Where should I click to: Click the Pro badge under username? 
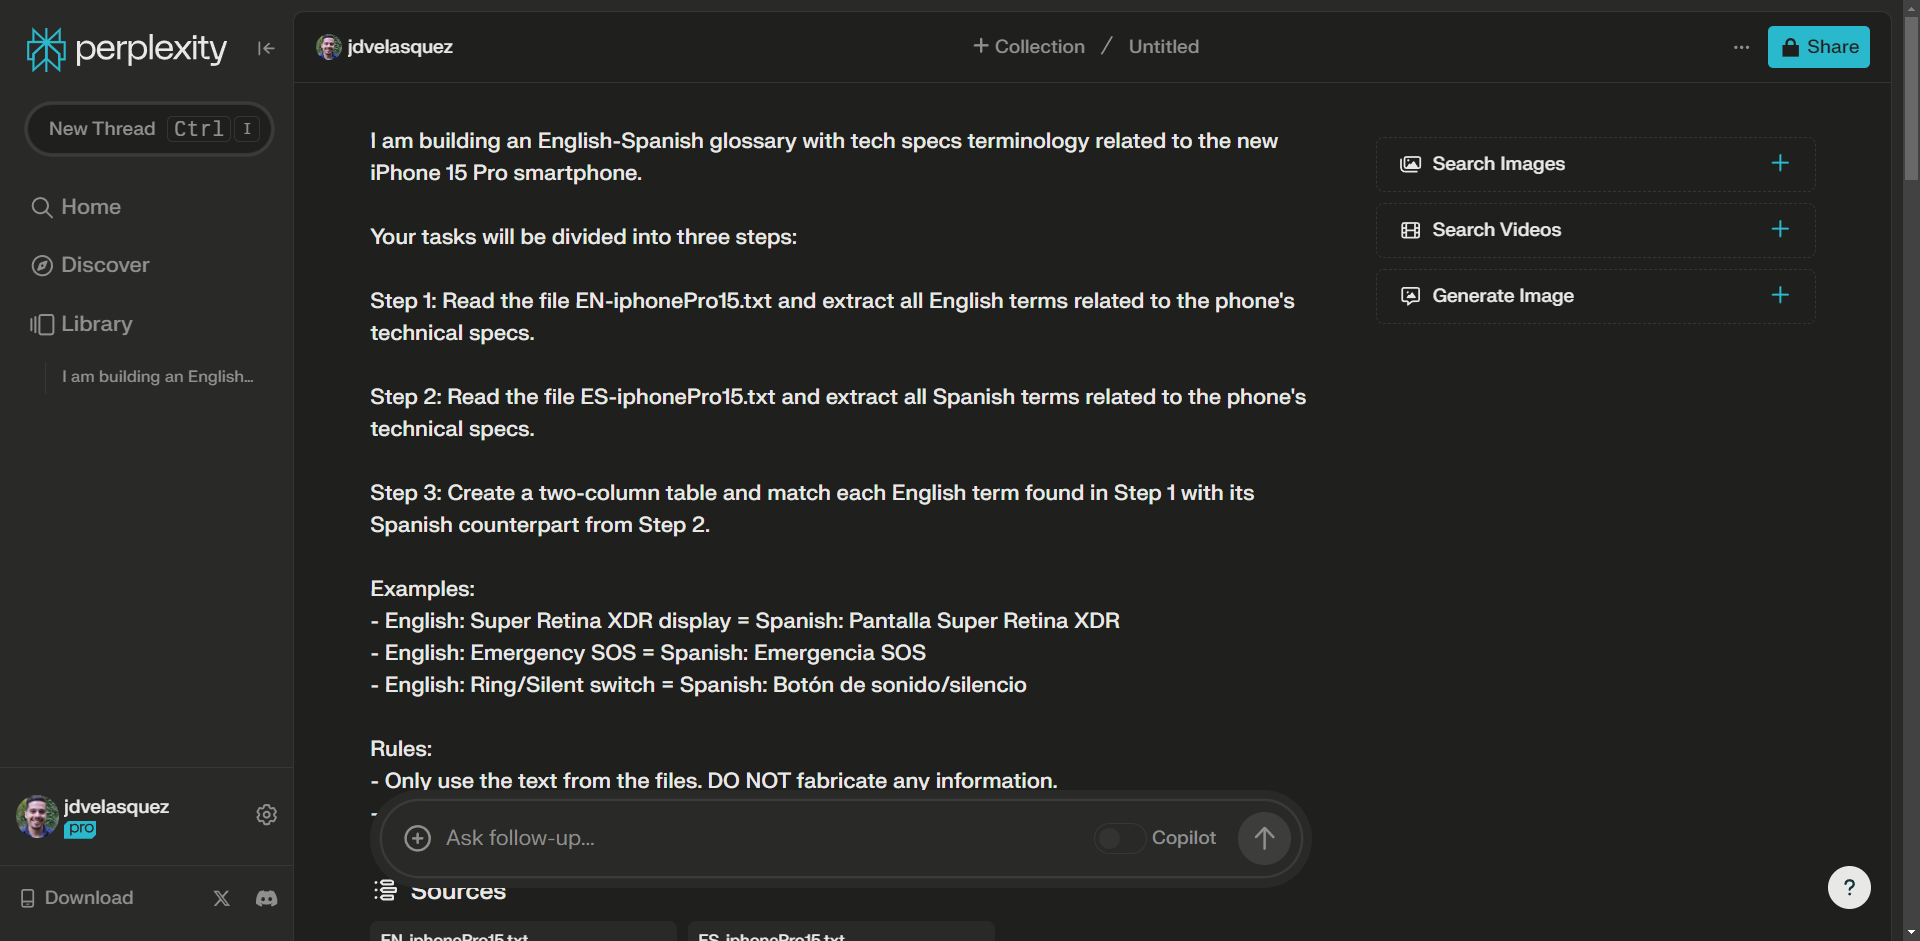pos(80,829)
